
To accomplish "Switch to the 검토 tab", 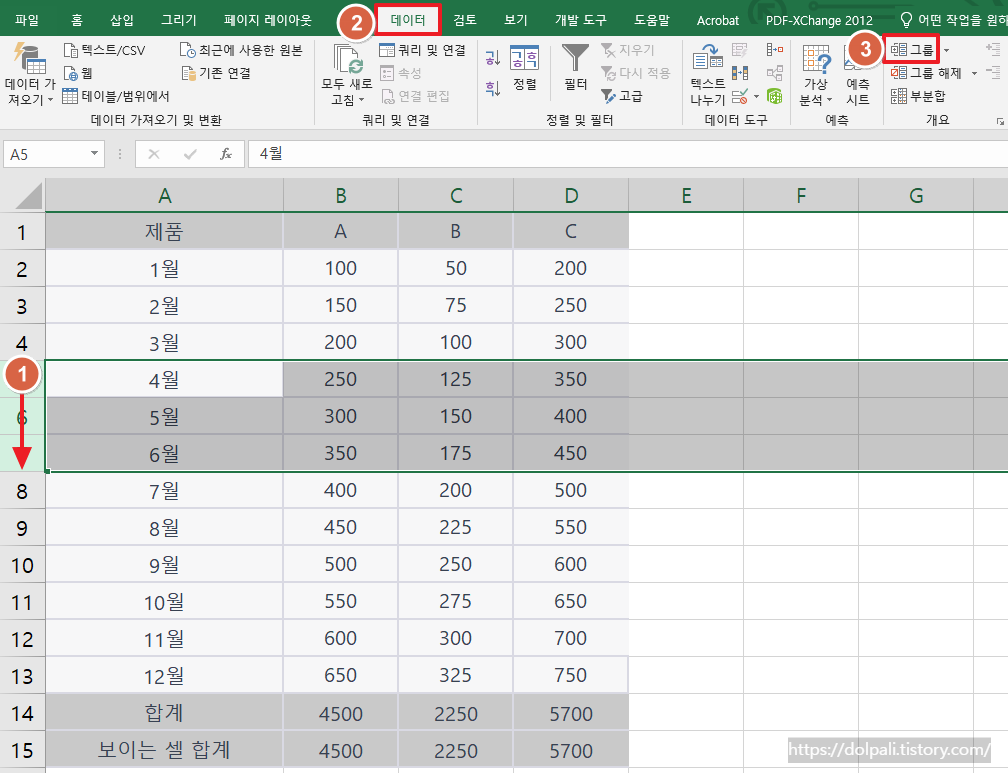I will tap(465, 20).
